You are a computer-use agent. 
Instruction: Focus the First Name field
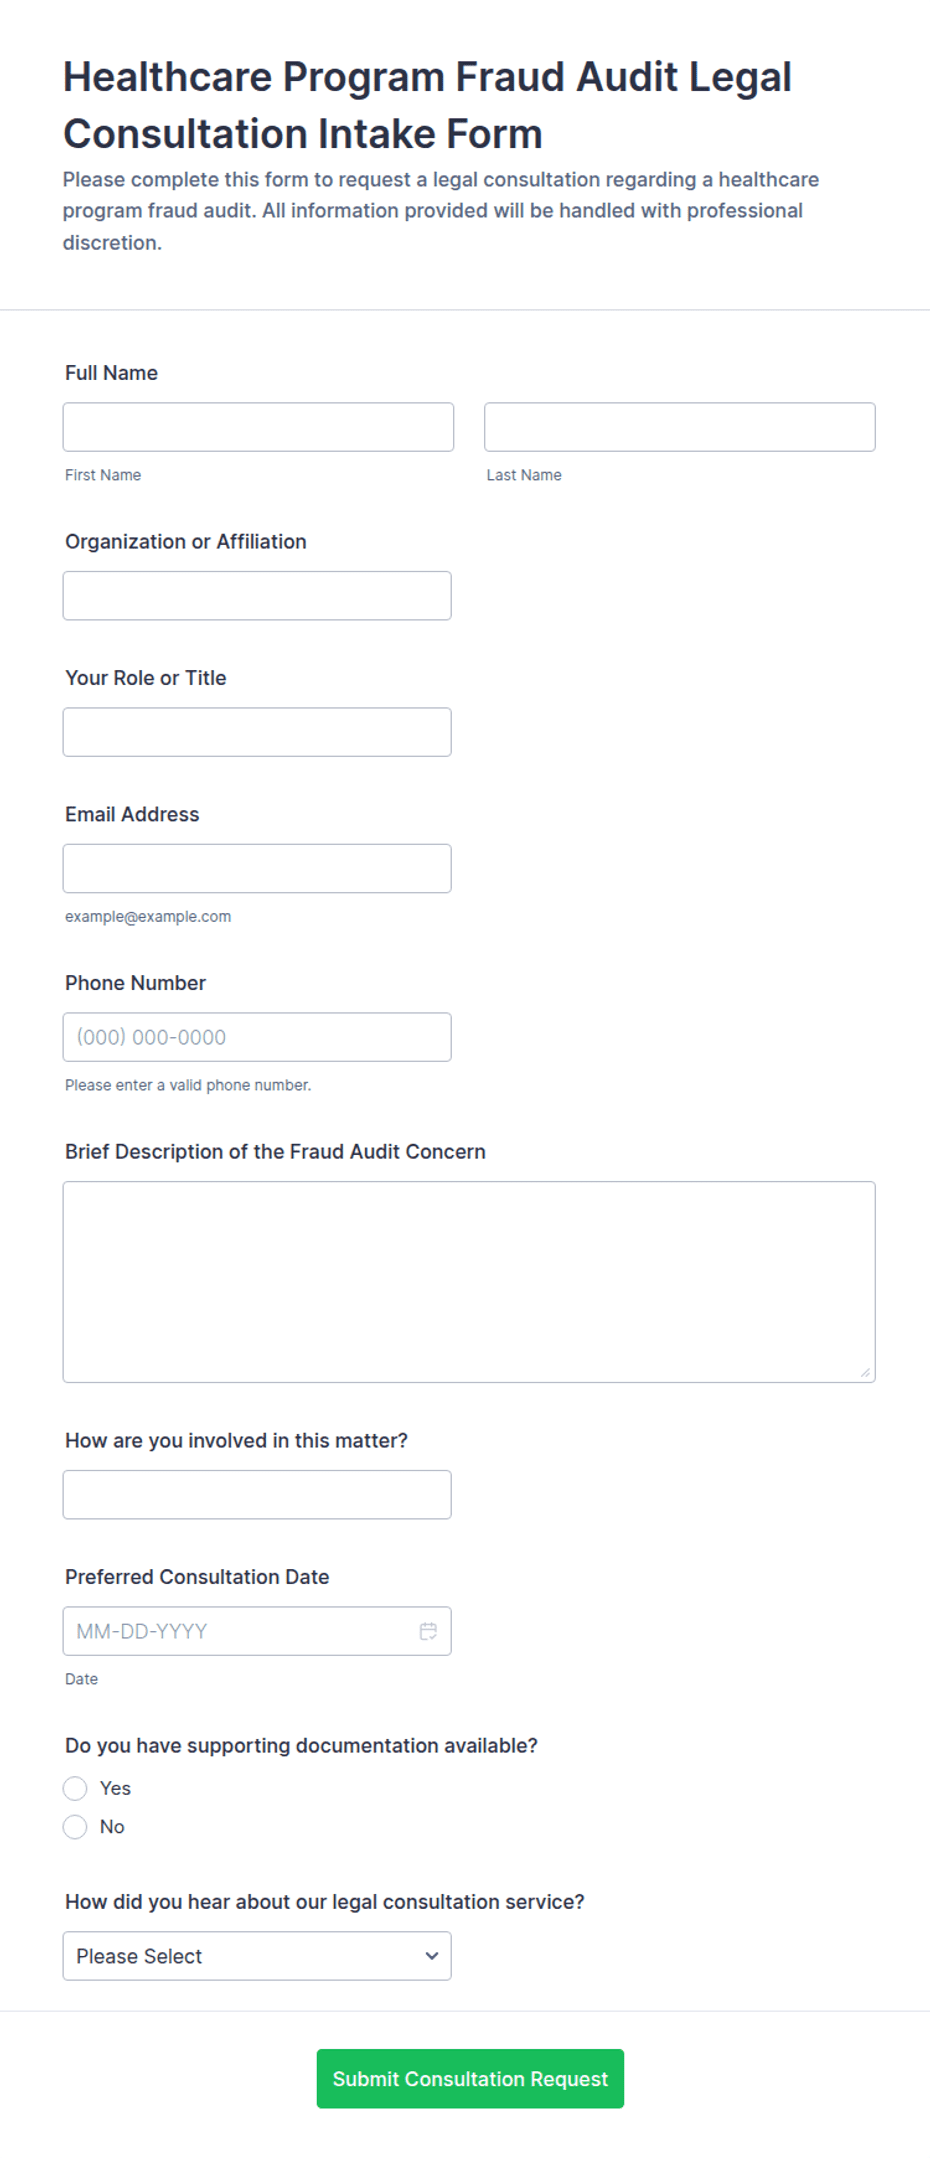click(258, 427)
